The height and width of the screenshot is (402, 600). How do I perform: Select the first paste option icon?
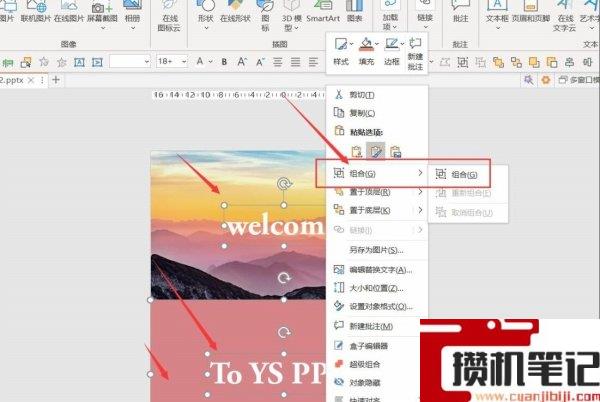[x=356, y=151]
